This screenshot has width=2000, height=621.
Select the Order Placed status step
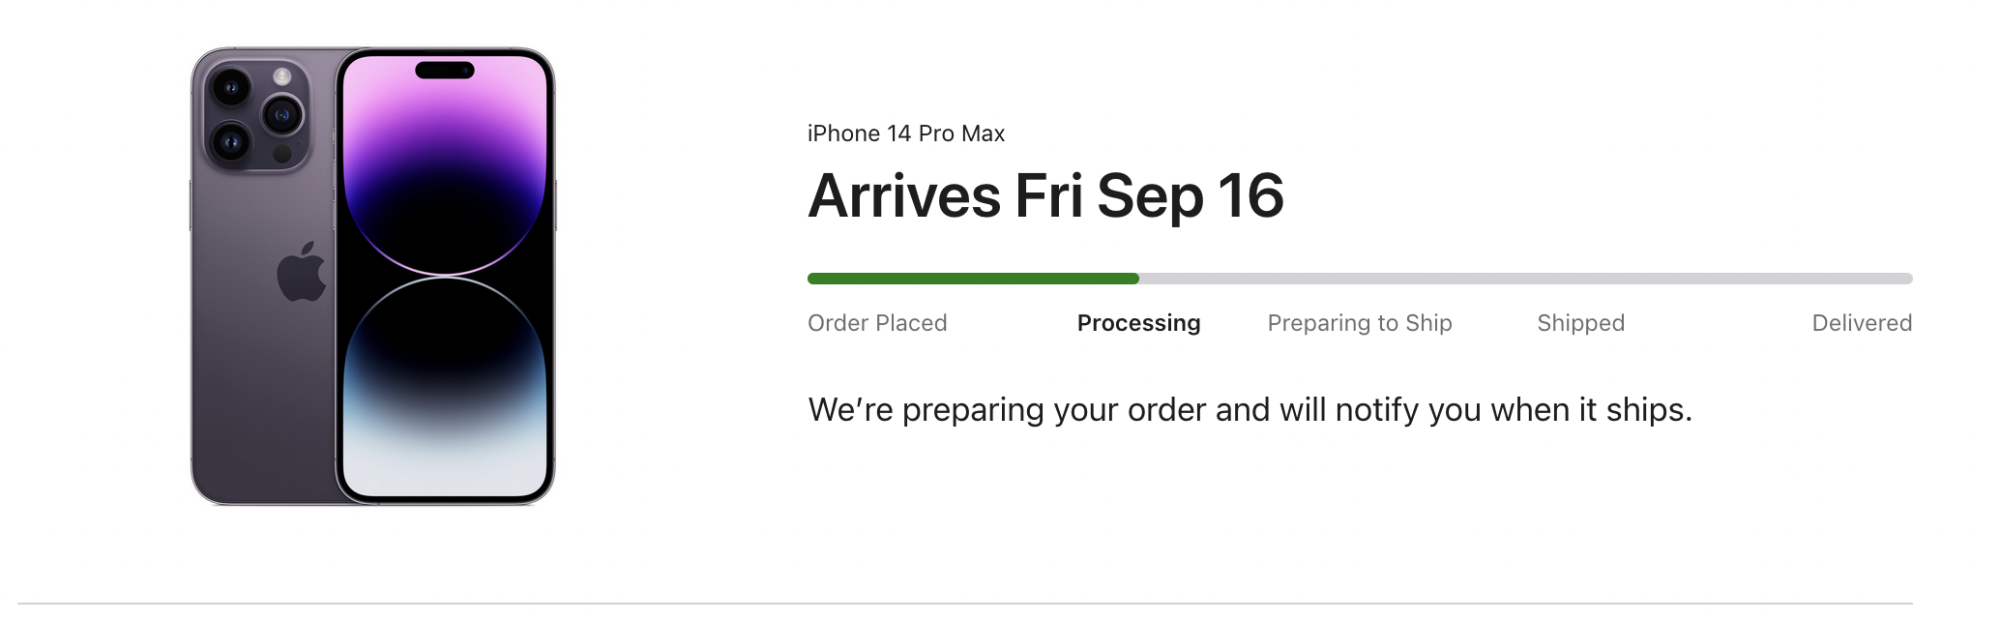(877, 323)
